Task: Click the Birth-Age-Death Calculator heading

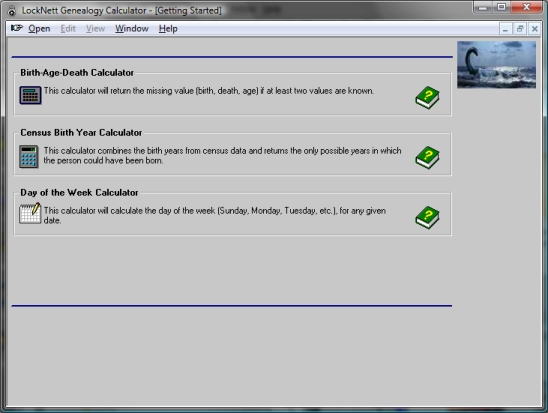Action: [x=77, y=73]
